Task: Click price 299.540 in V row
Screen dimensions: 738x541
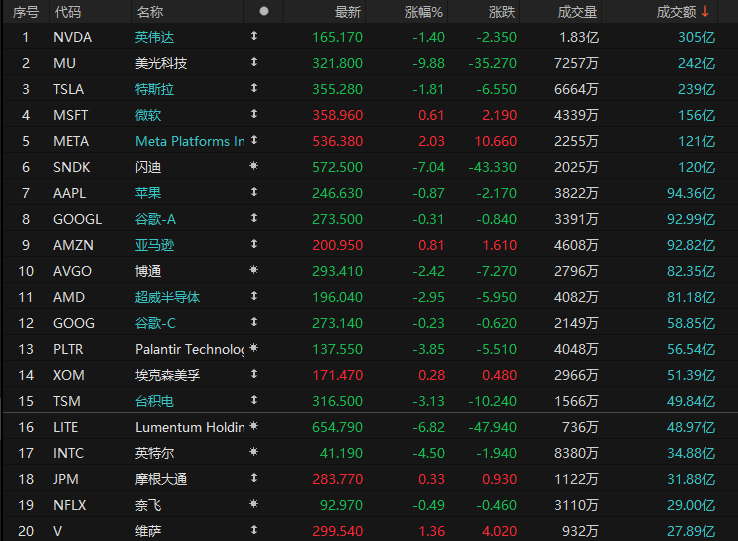Action: (337, 531)
